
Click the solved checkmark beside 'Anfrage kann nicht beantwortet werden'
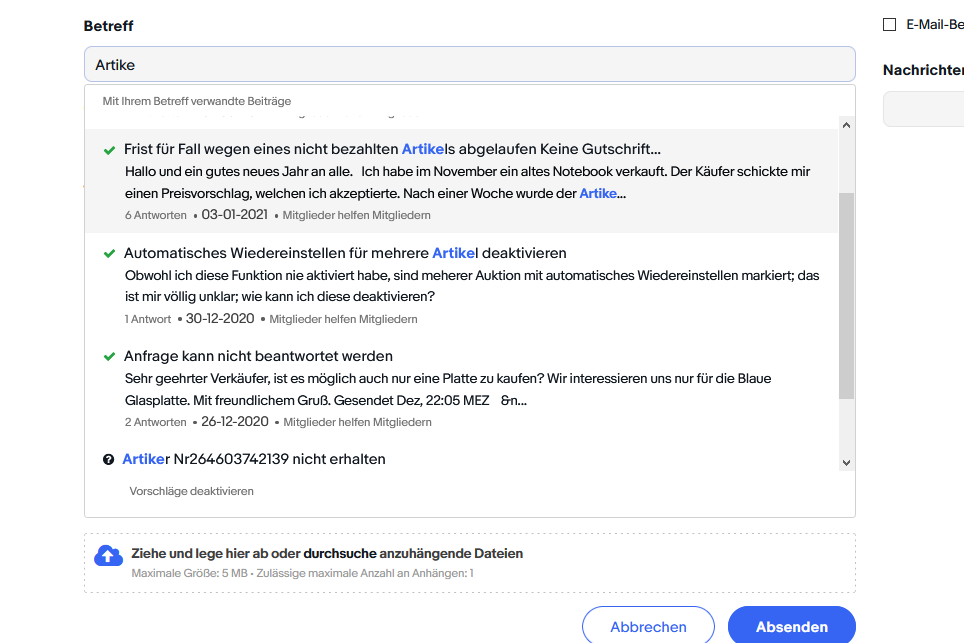pos(109,355)
